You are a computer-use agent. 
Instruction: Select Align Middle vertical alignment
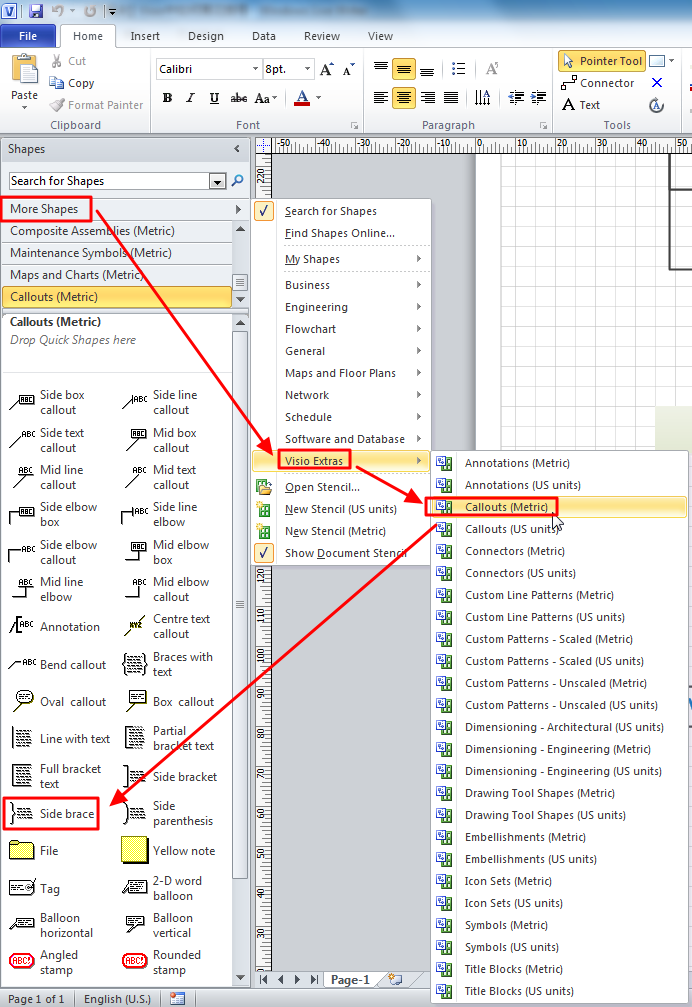coord(404,69)
